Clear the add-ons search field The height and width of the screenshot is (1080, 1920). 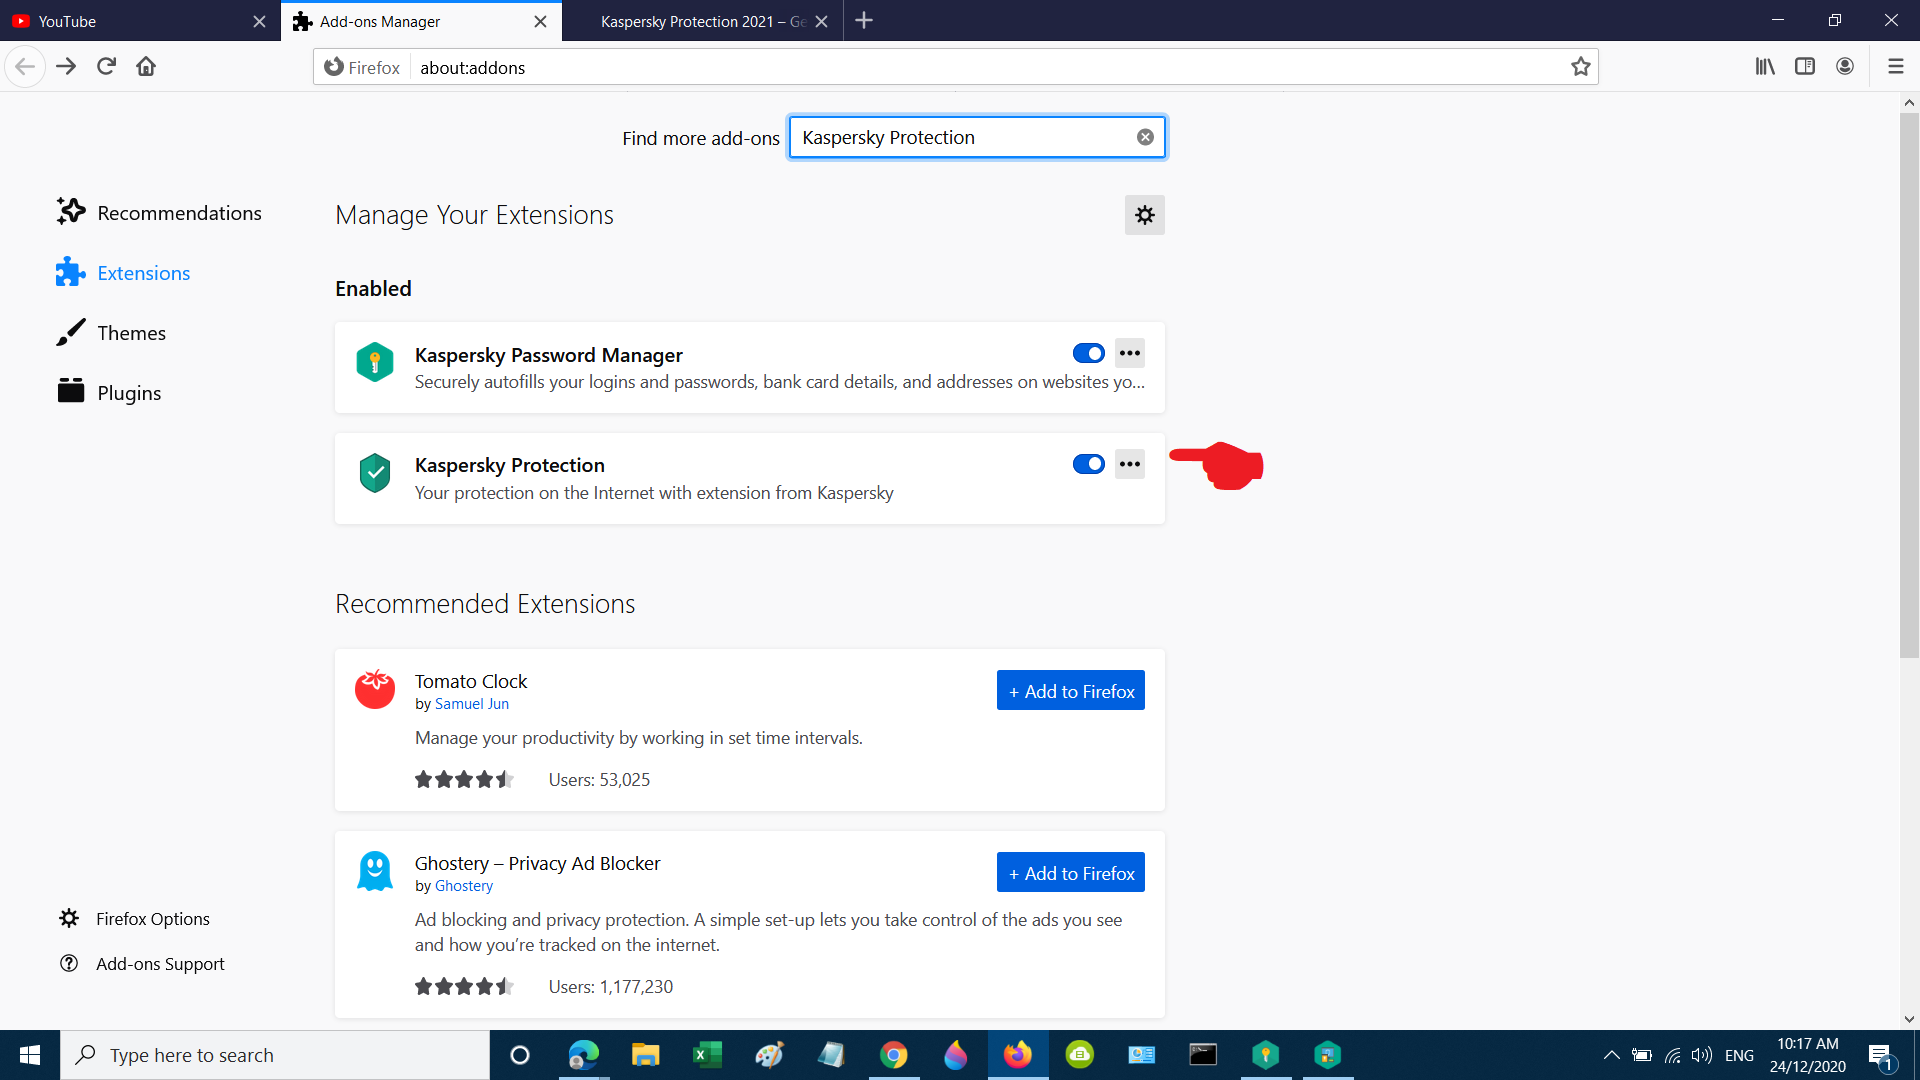(1145, 138)
